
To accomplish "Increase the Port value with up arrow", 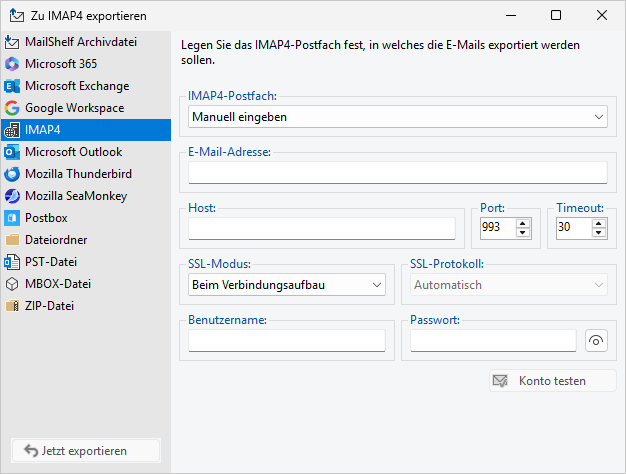I will pos(522,223).
